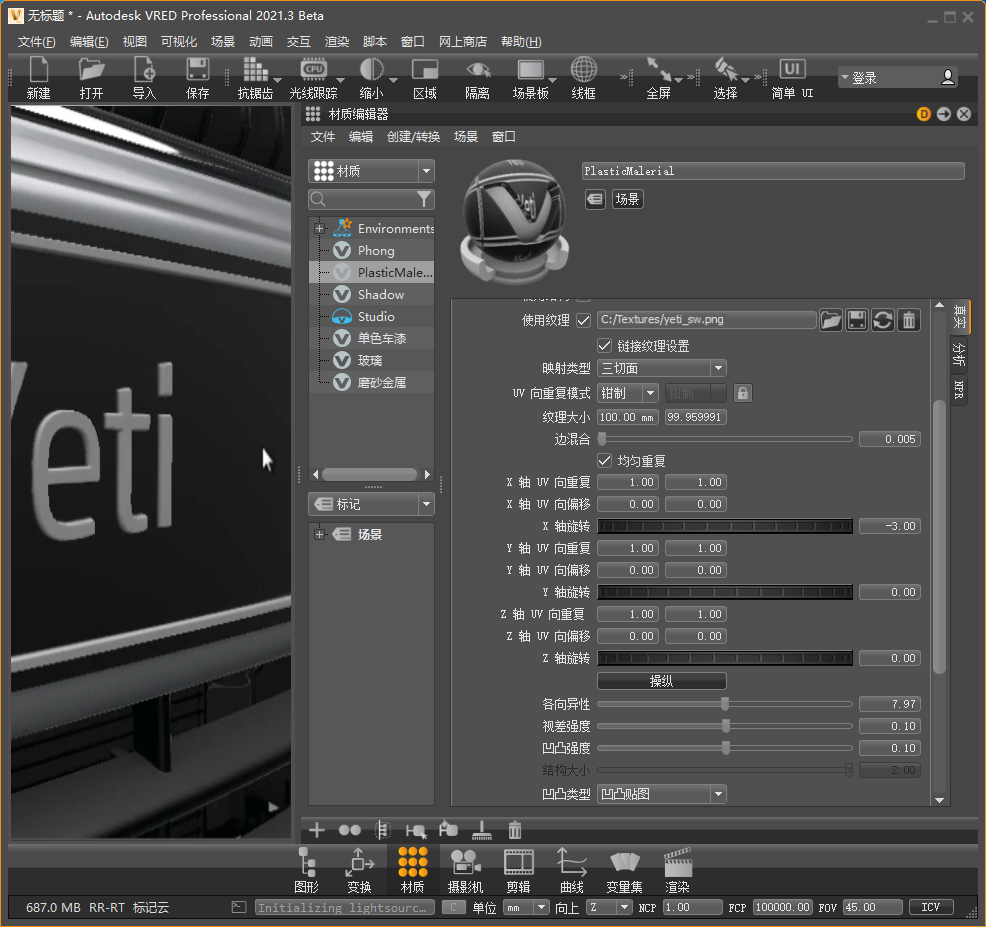The height and width of the screenshot is (927, 986).
Task: Select the 磨砂金属 material
Action: tap(382, 382)
